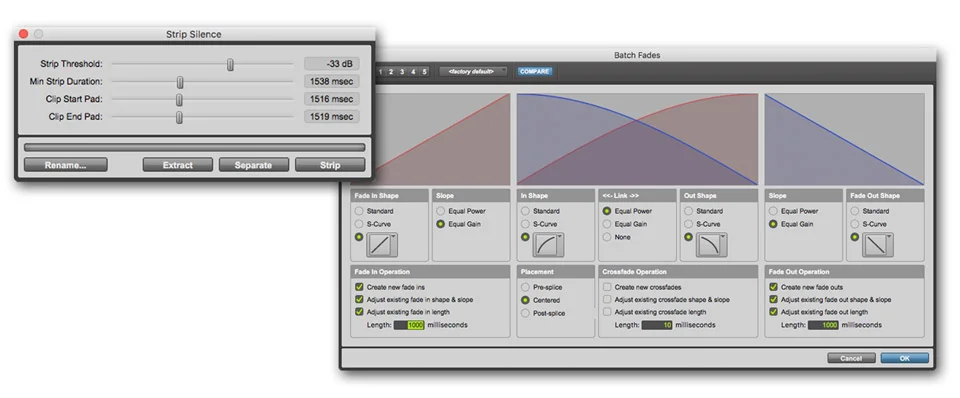This screenshot has height=398, width=960.
Task: Select the custom-curve radio button under Fade In Shape
Action: (x=359, y=237)
